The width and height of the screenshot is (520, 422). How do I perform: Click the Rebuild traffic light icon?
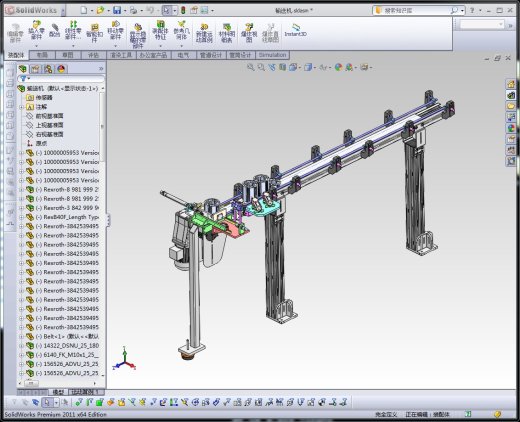183,10
